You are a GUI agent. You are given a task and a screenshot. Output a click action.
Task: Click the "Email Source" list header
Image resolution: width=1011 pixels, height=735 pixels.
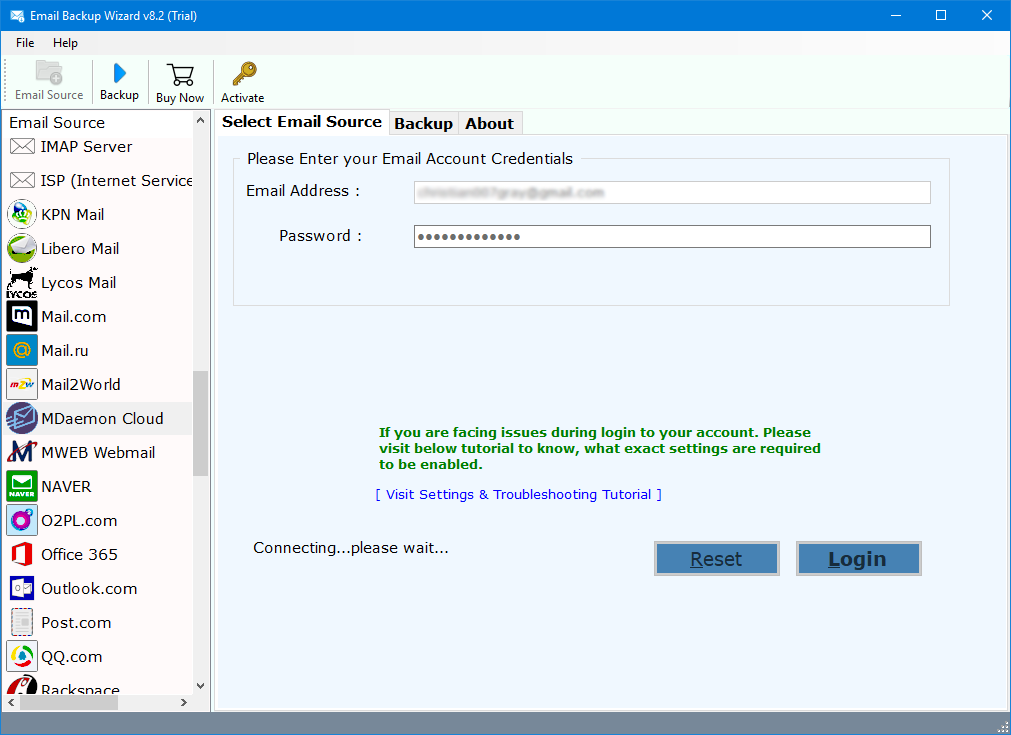pyautogui.click(x=57, y=122)
